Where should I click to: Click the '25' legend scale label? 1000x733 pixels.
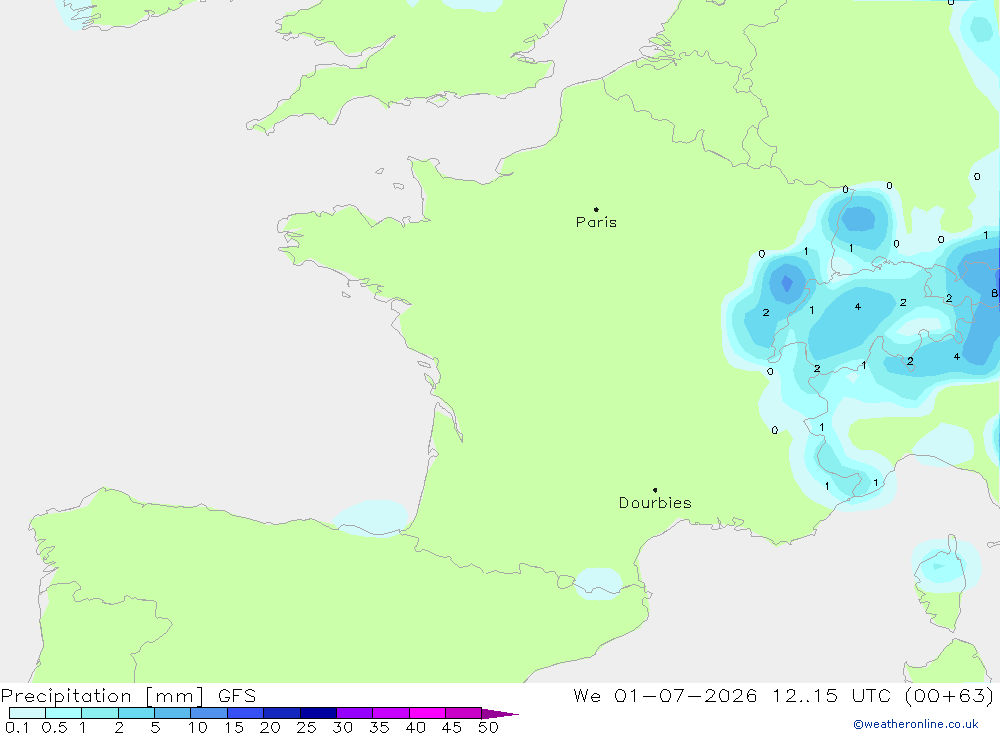click(306, 727)
